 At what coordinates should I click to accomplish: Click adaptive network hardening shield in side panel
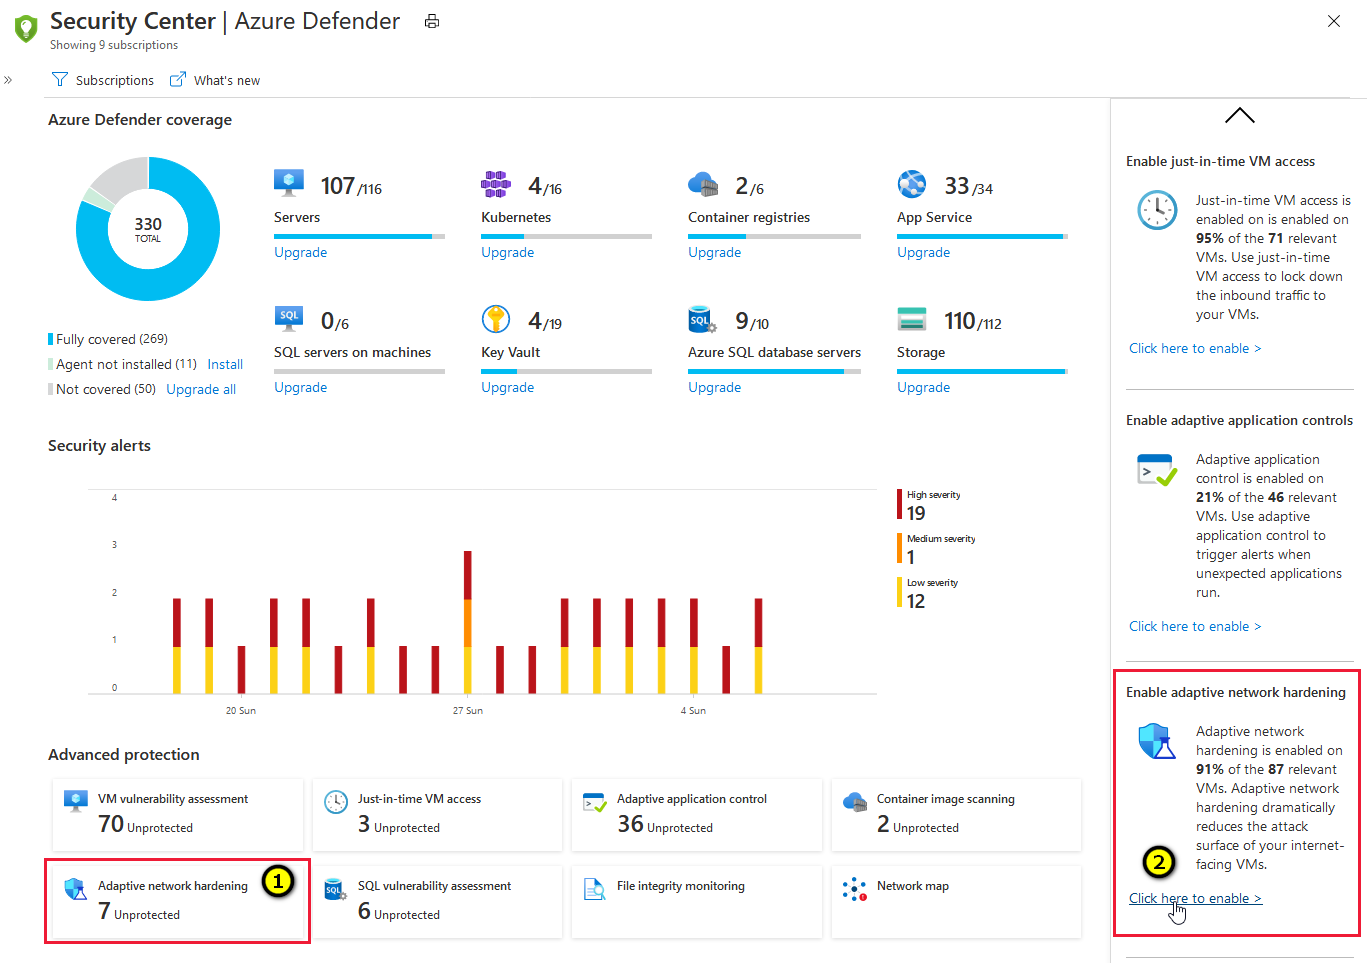(1157, 741)
